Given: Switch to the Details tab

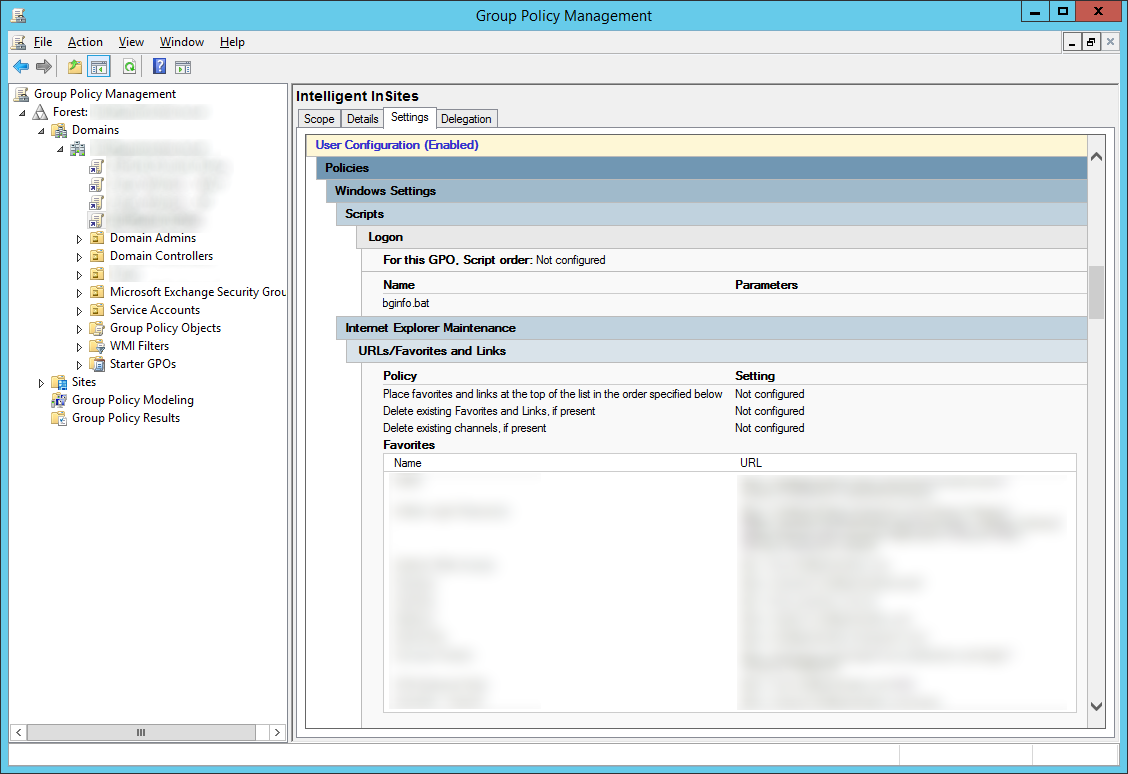Looking at the screenshot, I should pos(363,119).
